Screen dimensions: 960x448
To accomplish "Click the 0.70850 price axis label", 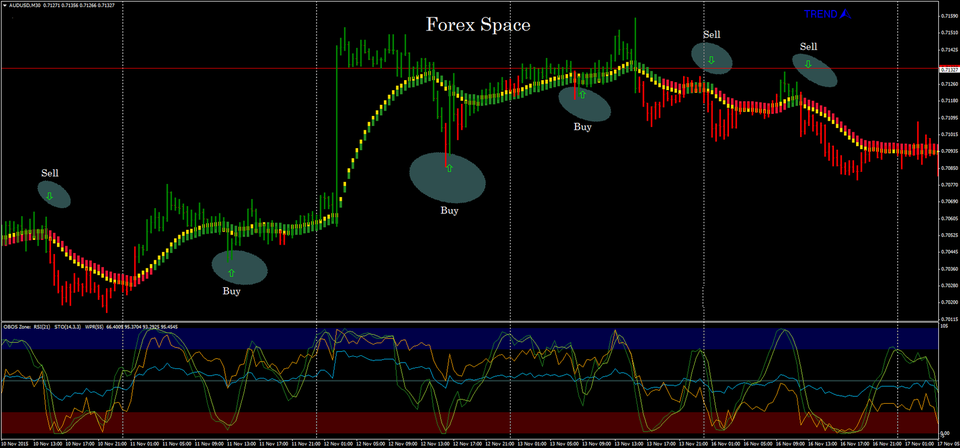I will [x=948, y=168].
